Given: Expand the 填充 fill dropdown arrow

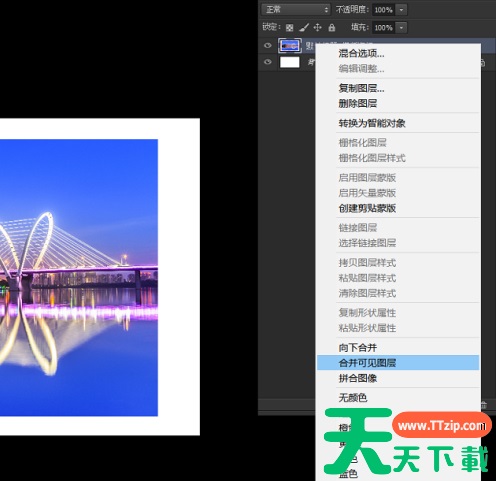Looking at the screenshot, I should (x=401, y=27).
